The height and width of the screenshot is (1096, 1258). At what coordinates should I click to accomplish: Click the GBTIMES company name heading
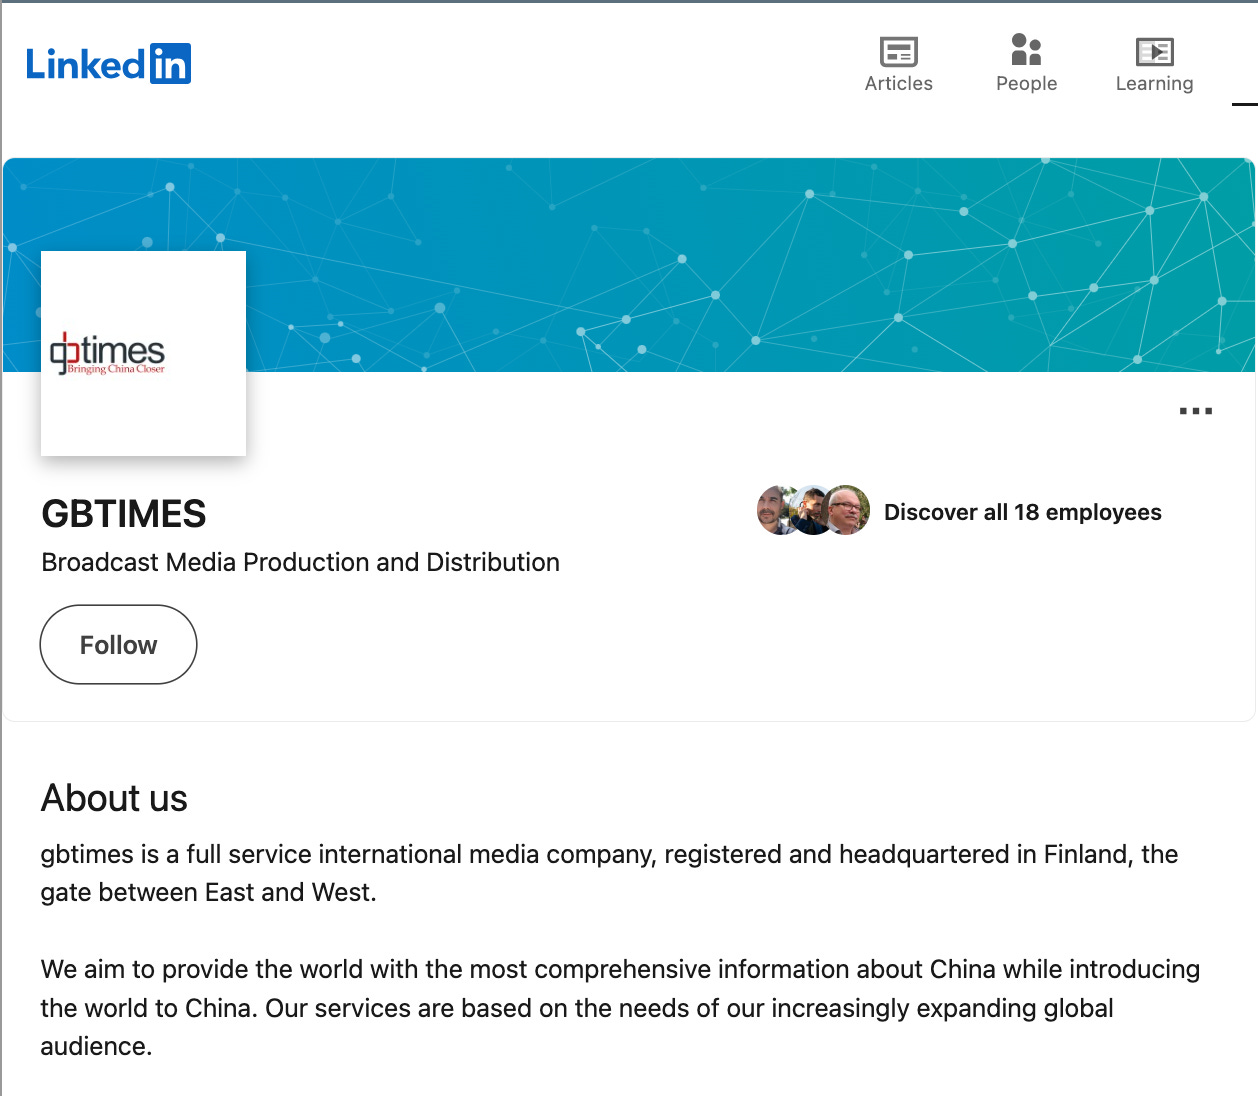point(124,514)
